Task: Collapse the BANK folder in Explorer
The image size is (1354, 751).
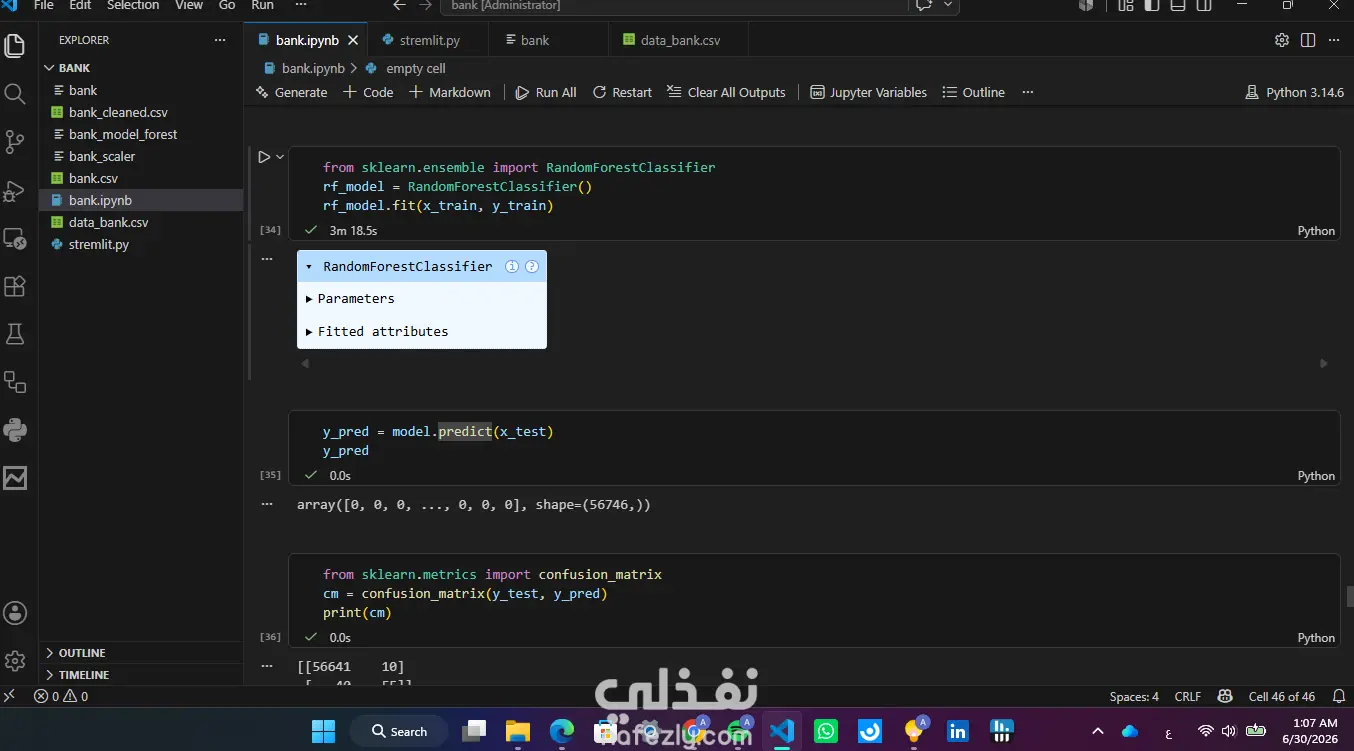Action: (140, 68)
